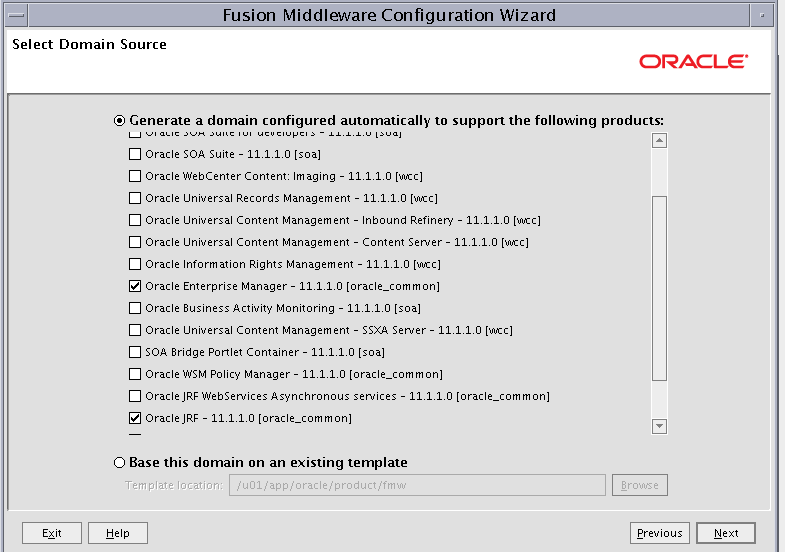Check Oracle Information Rights Management checkbox
This screenshot has height=552, width=785.
(x=135, y=264)
